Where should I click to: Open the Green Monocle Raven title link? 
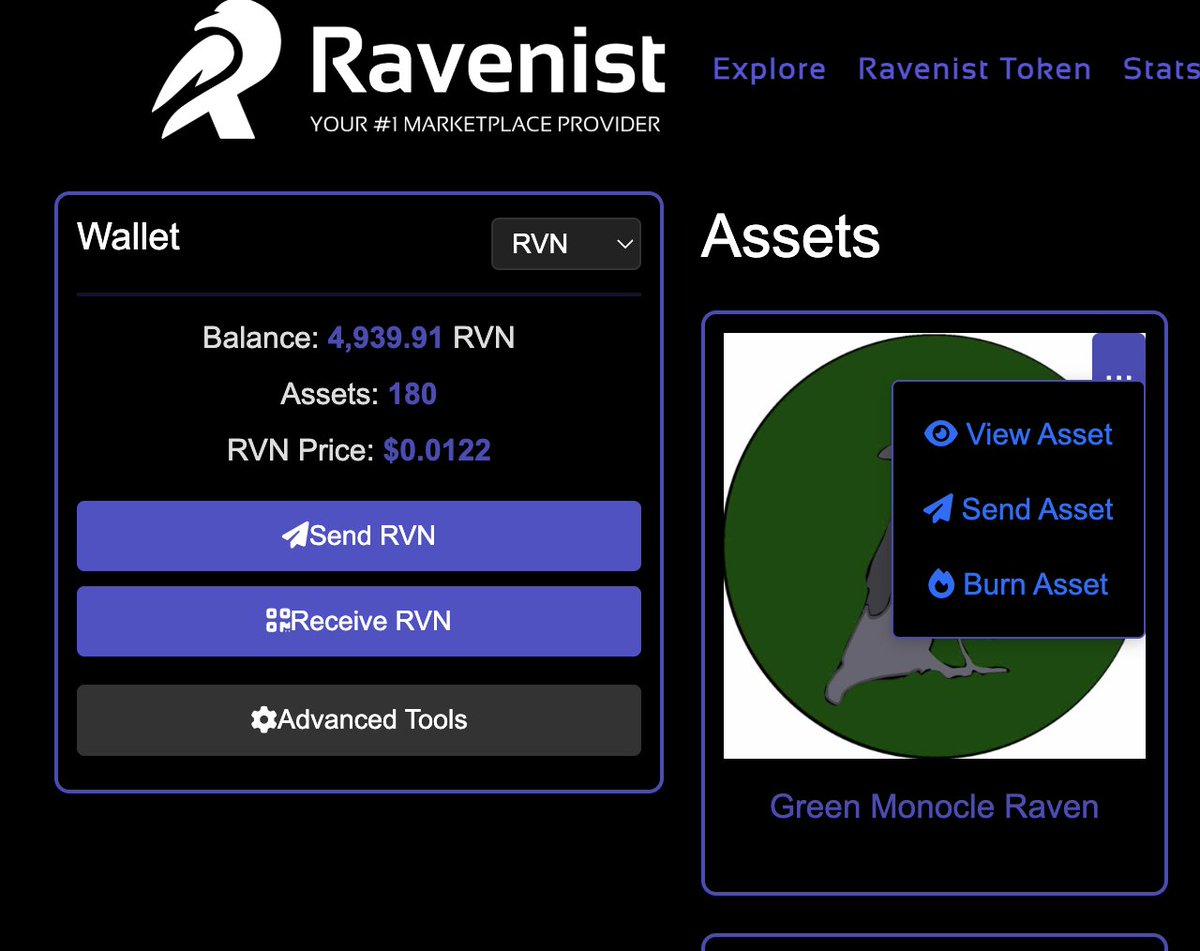tap(934, 807)
